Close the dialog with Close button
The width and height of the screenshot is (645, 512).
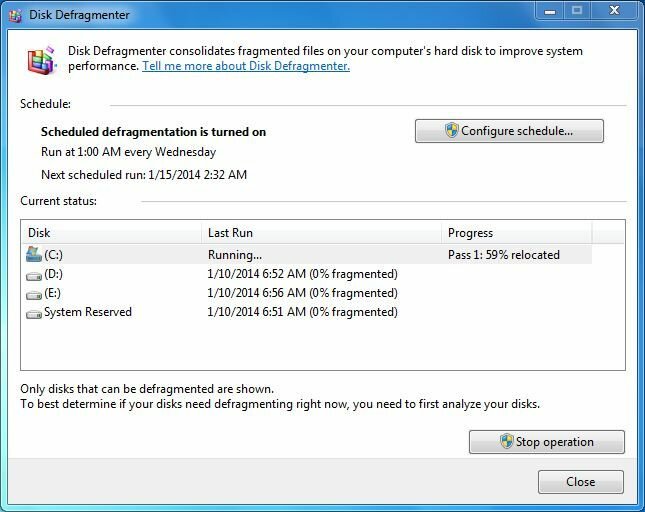click(x=580, y=482)
